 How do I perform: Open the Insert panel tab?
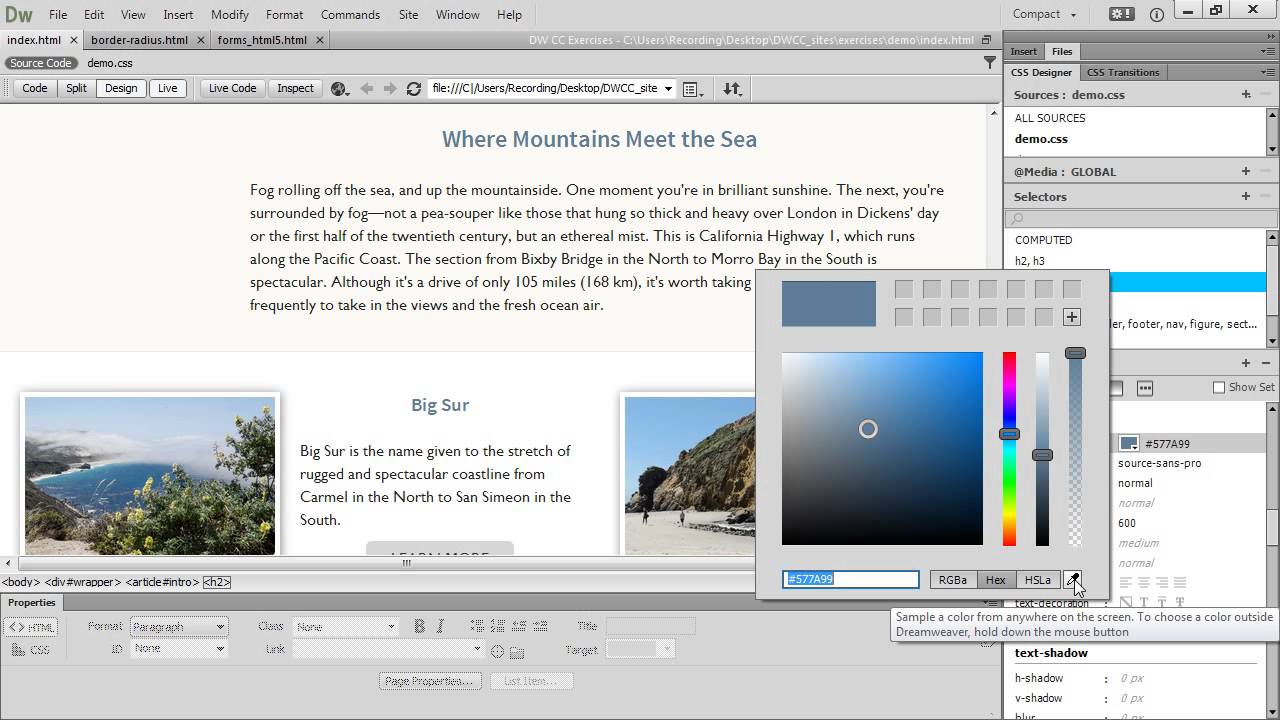1024,51
